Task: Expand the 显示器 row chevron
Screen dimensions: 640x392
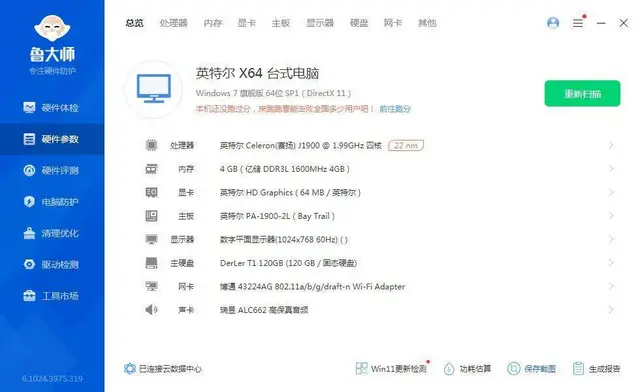Action: (x=611, y=239)
